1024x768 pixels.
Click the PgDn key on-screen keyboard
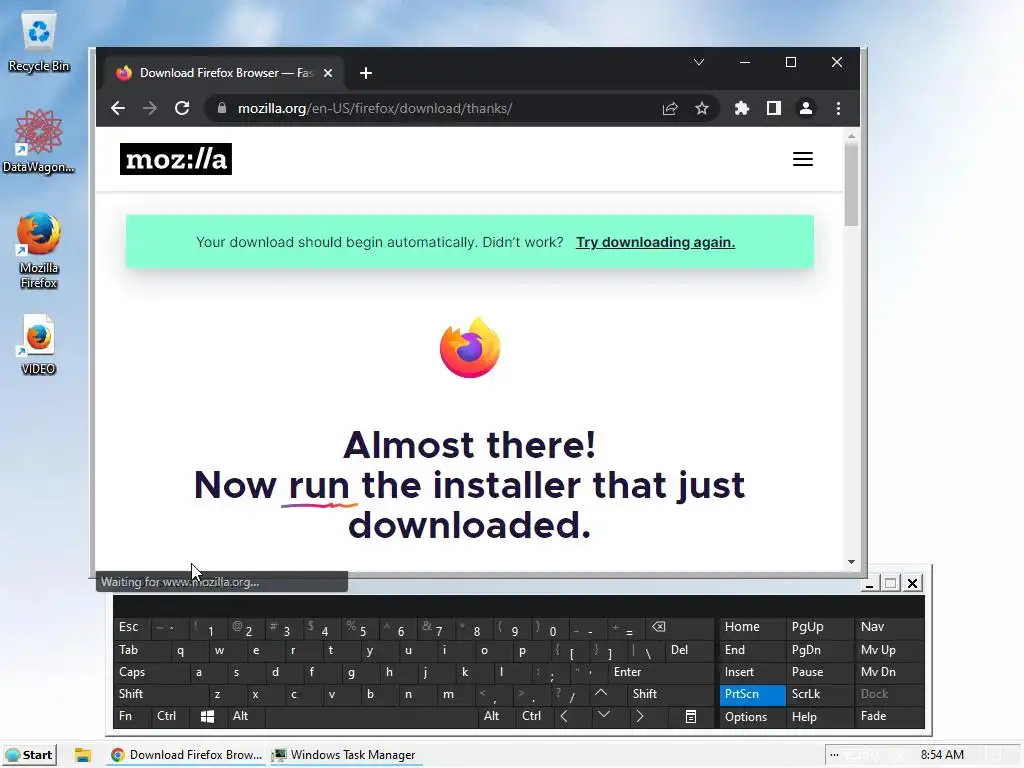(x=819, y=650)
